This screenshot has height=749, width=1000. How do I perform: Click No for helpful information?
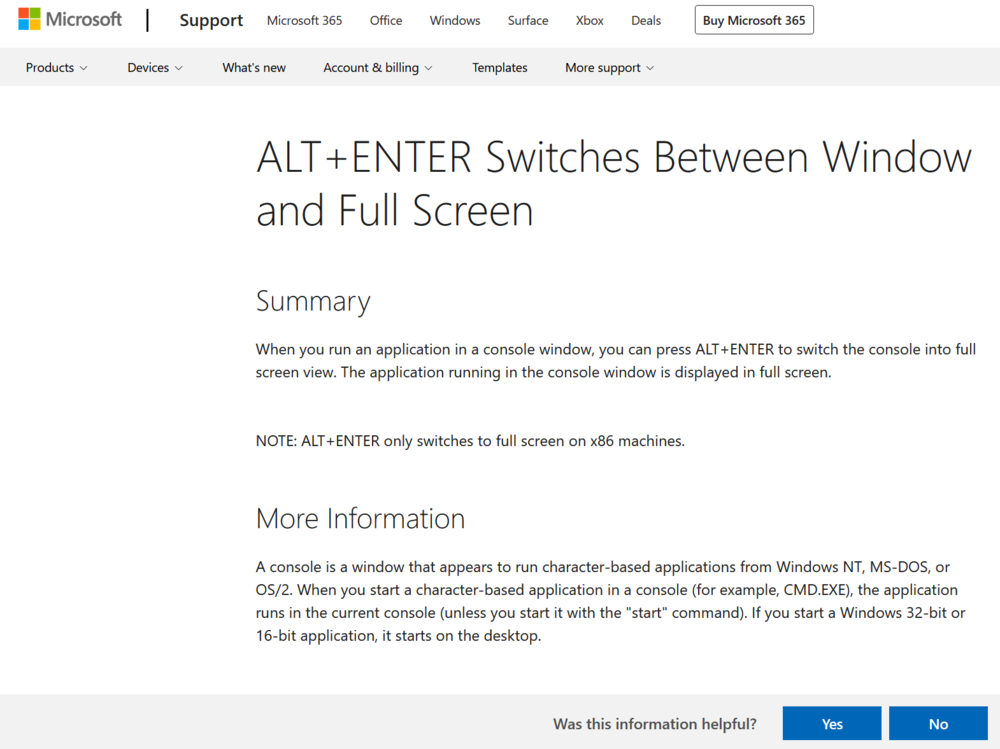(x=938, y=724)
